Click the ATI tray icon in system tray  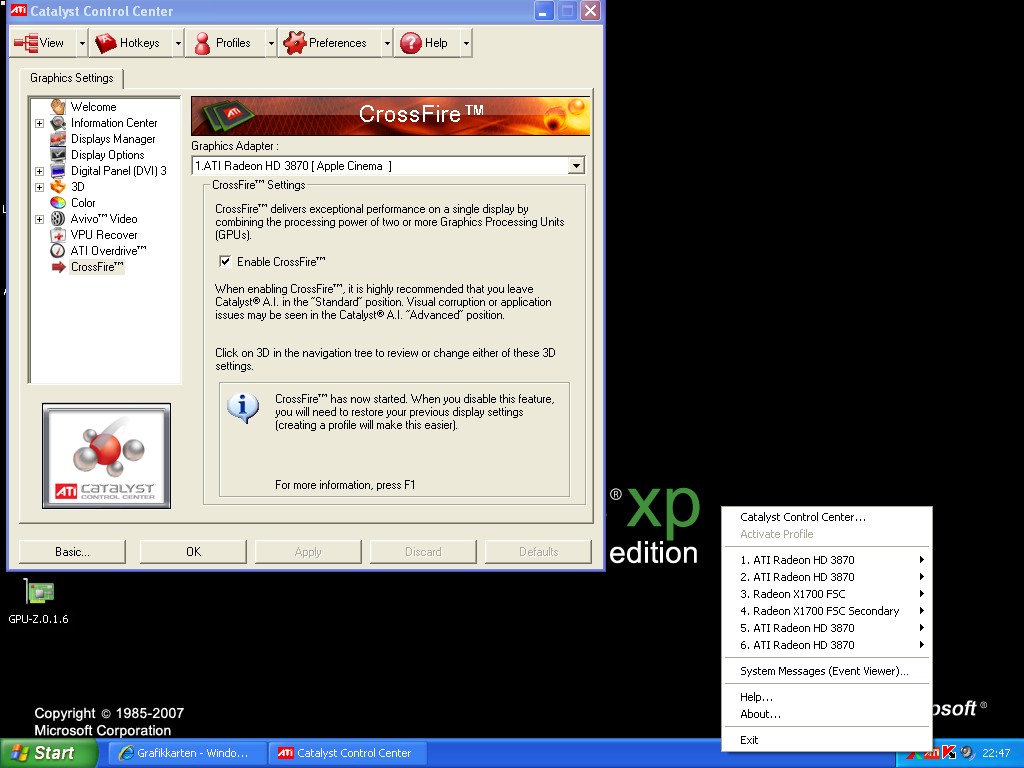coord(932,753)
